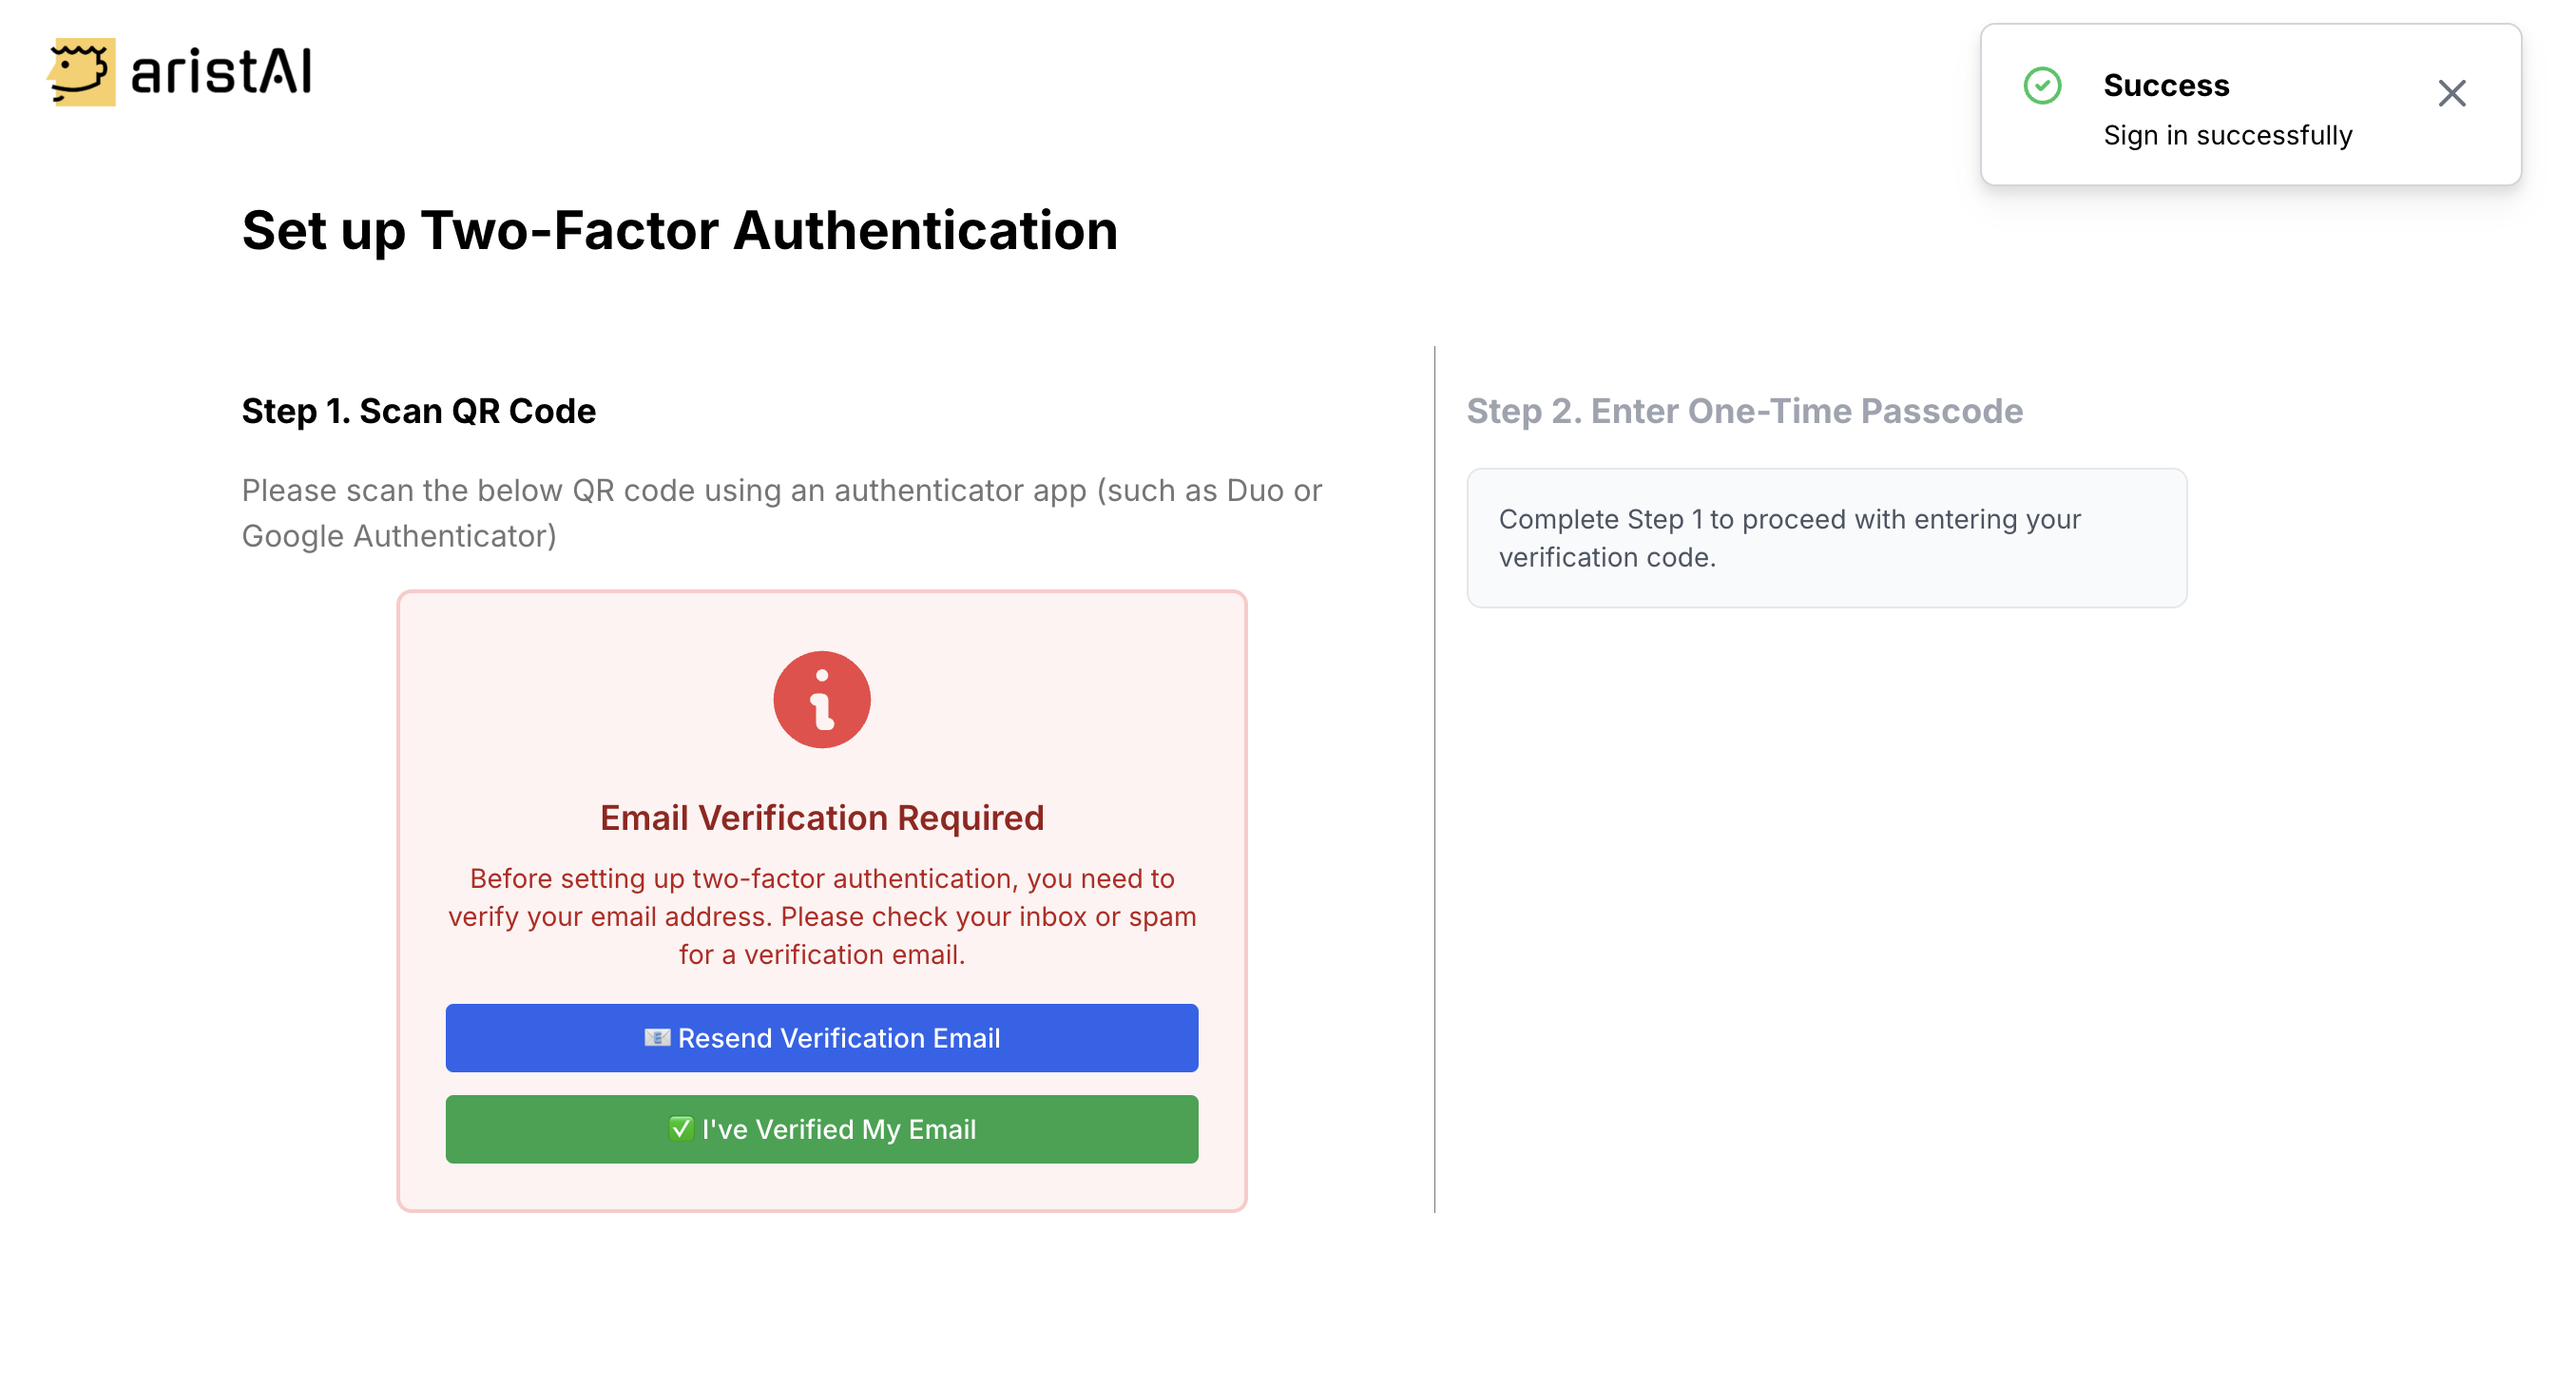Click the info icon inside the pink warning box
The width and height of the screenshot is (2576, 1386).
pyautogui.click(x=822, y=699)
